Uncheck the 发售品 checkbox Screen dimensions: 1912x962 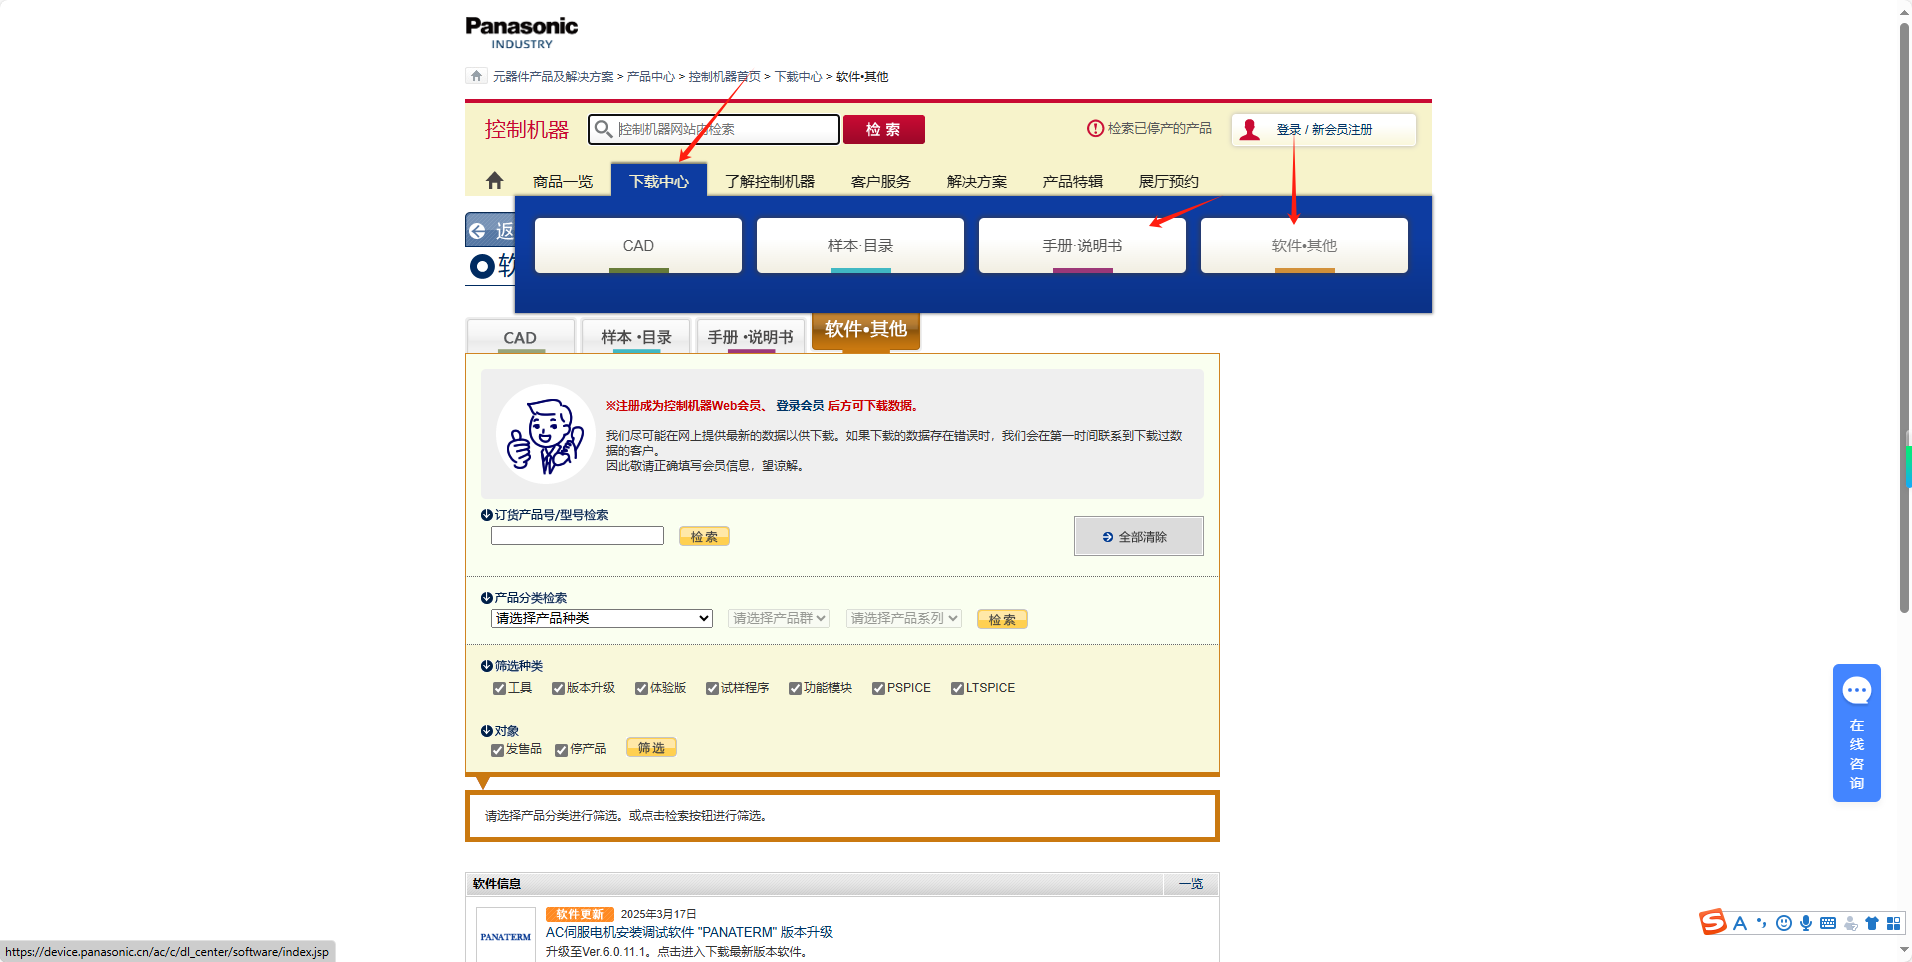497,750
